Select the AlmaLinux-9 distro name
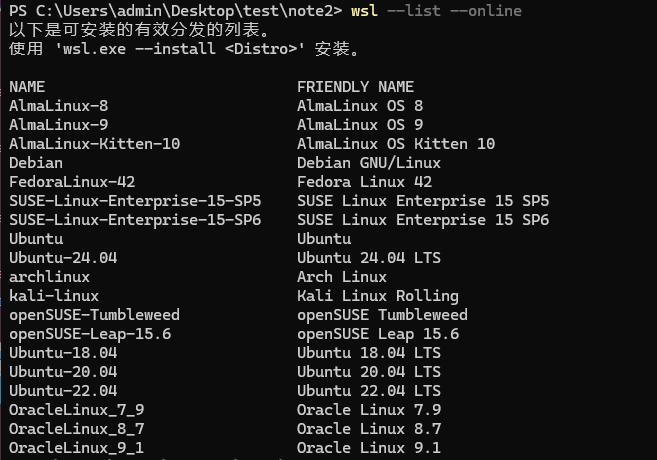Viewport: 657px width, 460px height. (59, 124)
